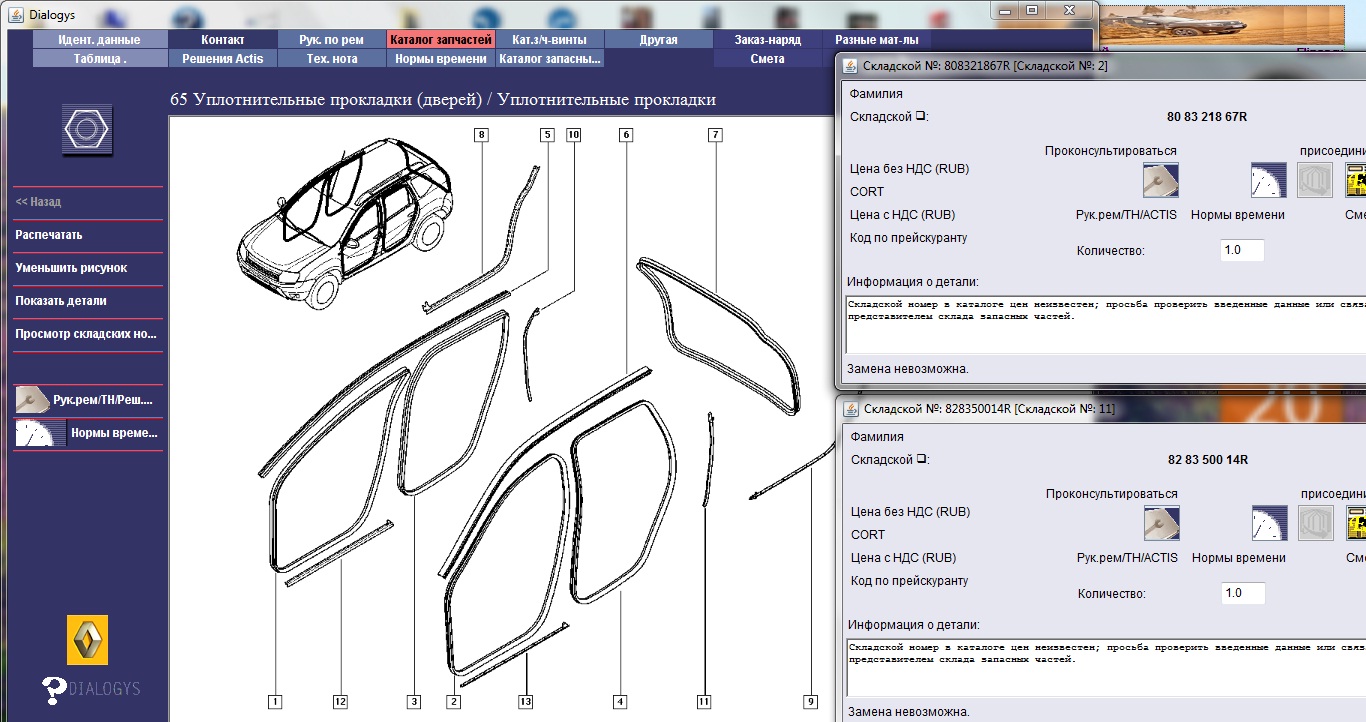Click Показать детали in the sidebar
The height and width of the screenshot is (722, 1366).
pos(61,301)
